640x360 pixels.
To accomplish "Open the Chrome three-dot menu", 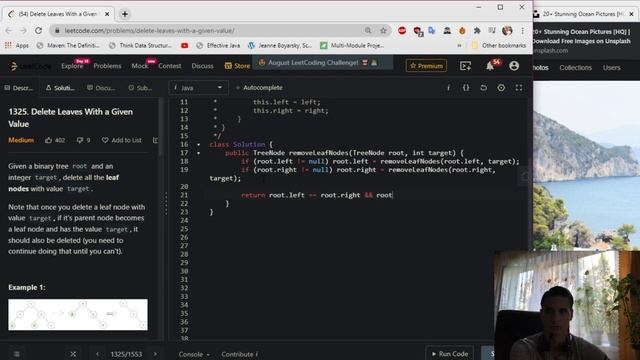I will pos(522,31).
